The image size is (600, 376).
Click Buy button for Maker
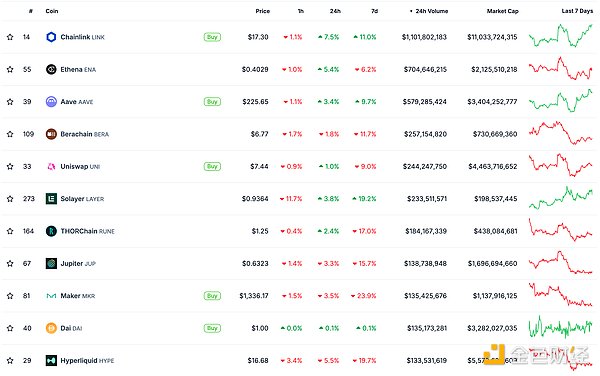point(212,296)
